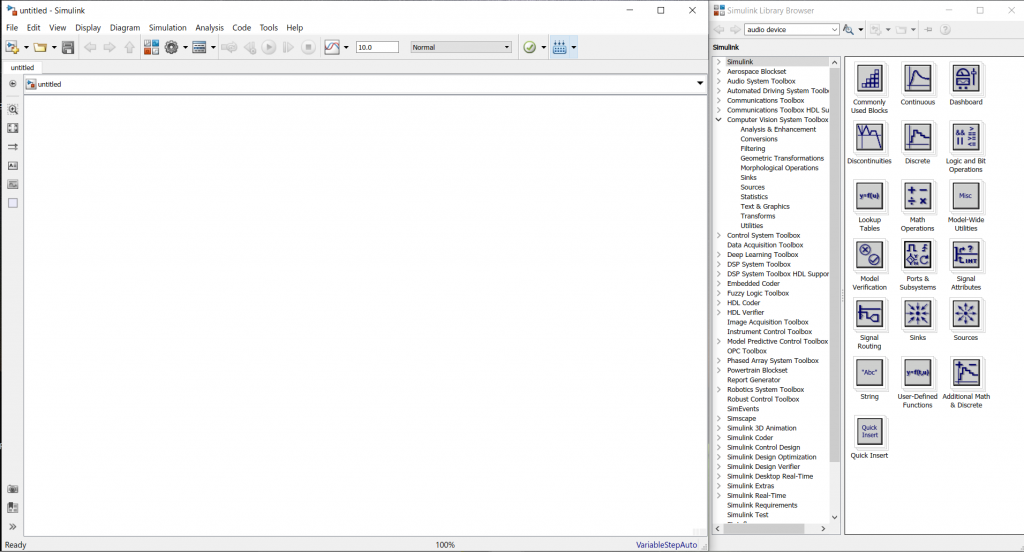Expand the Control System Toolbox node
1024x552 pixels.
(x=719, y=235)
